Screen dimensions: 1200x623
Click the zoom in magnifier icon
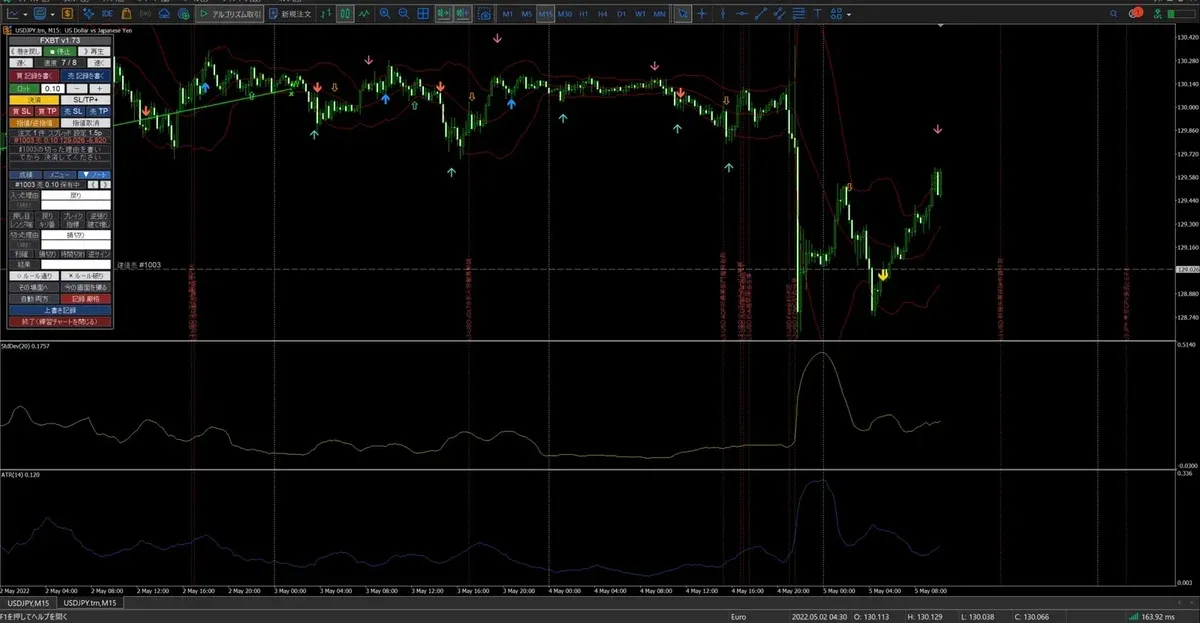tap(384, 14)
